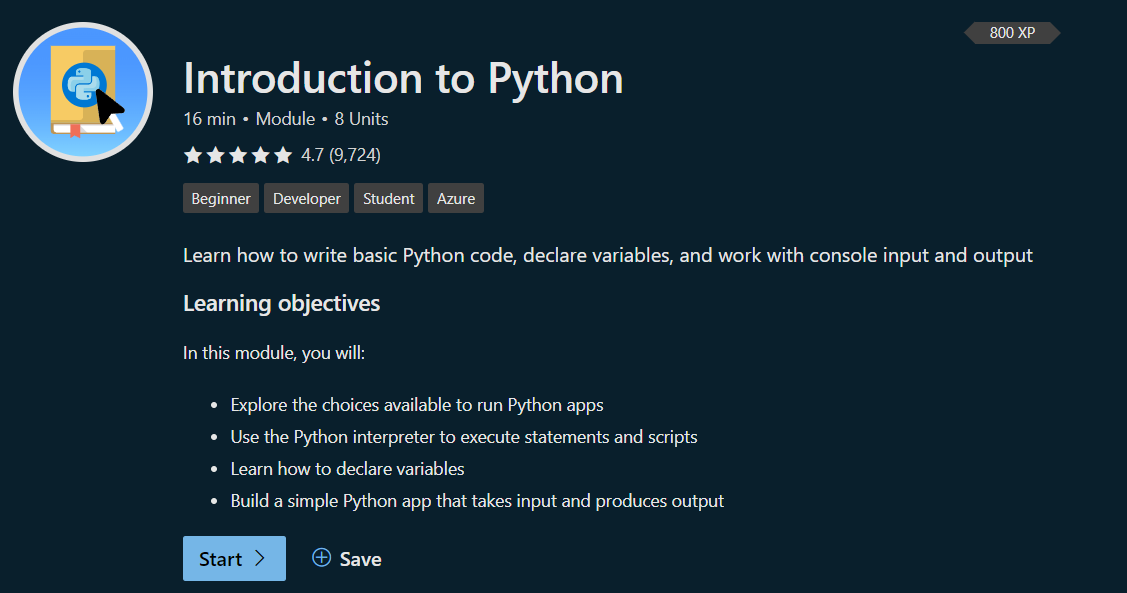The width and height of the screenshot is (1127, 593).
Task: Click the fourth rating star
Action: click(x=260, y=155)
